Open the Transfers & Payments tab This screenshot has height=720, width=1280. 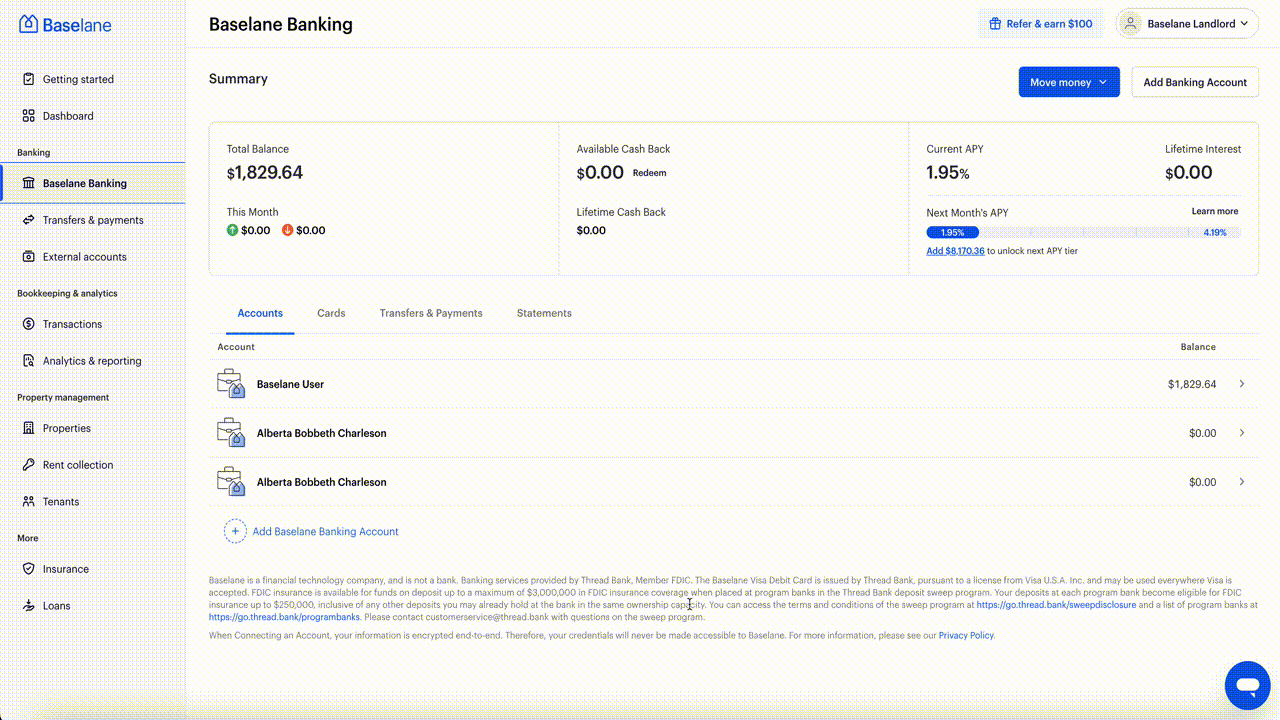pos(431,313)
